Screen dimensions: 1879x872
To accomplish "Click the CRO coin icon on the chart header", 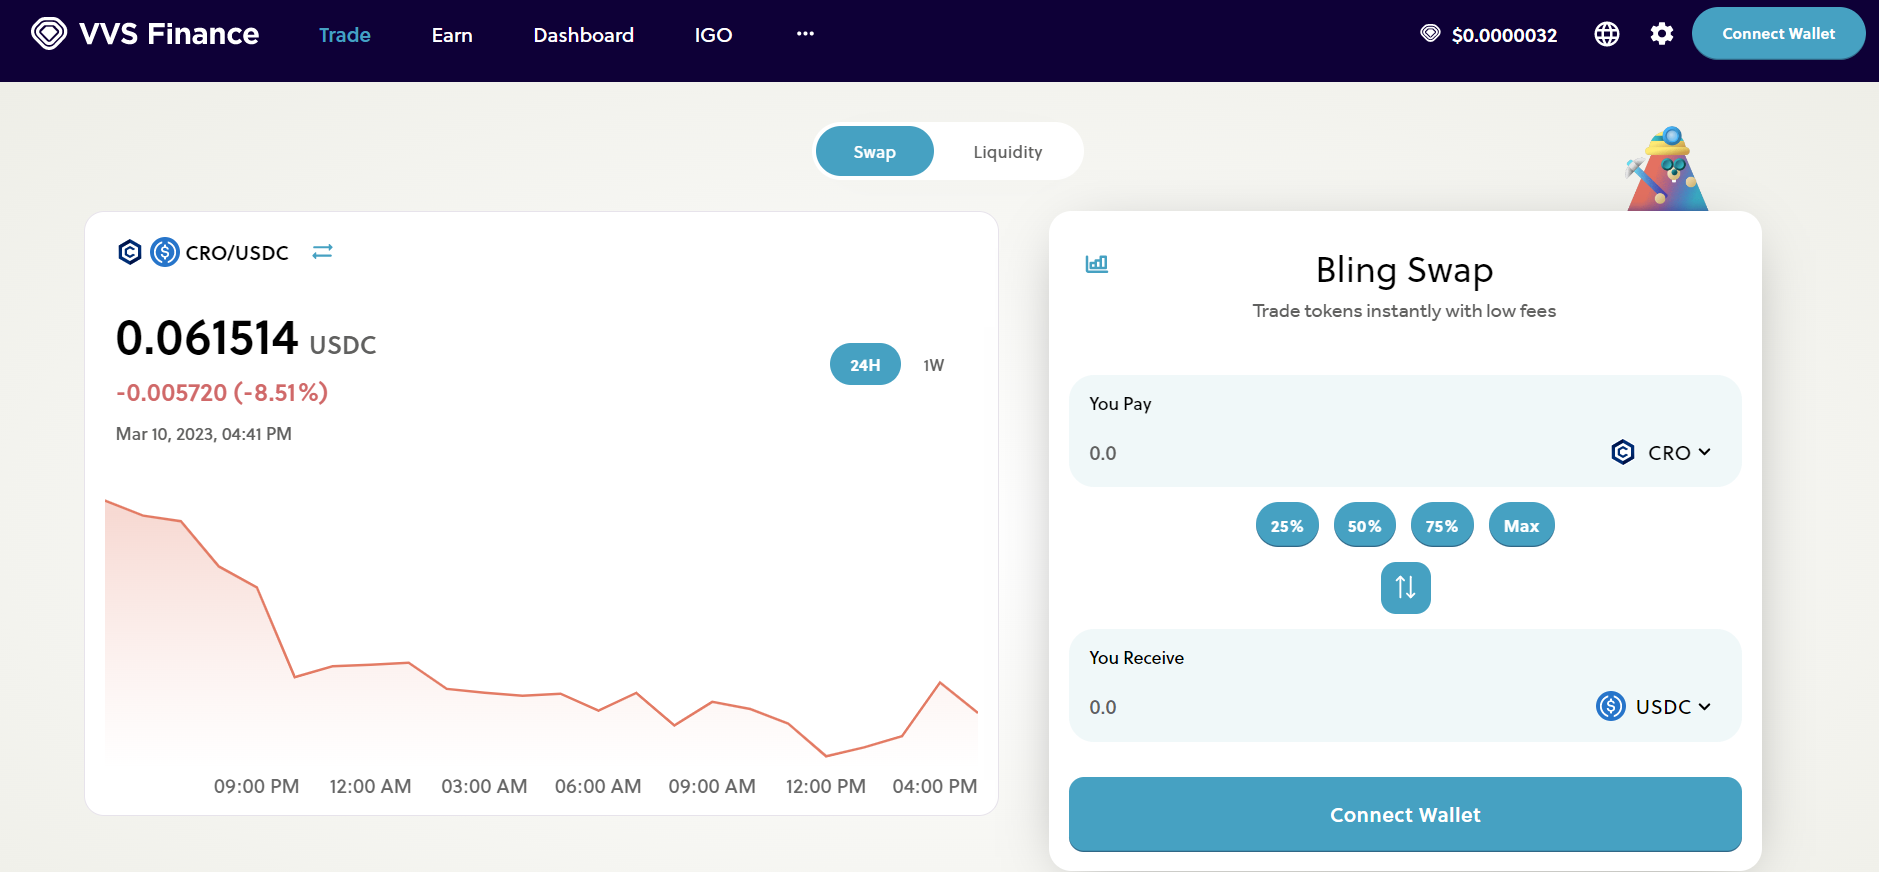I will coord(130,252).
